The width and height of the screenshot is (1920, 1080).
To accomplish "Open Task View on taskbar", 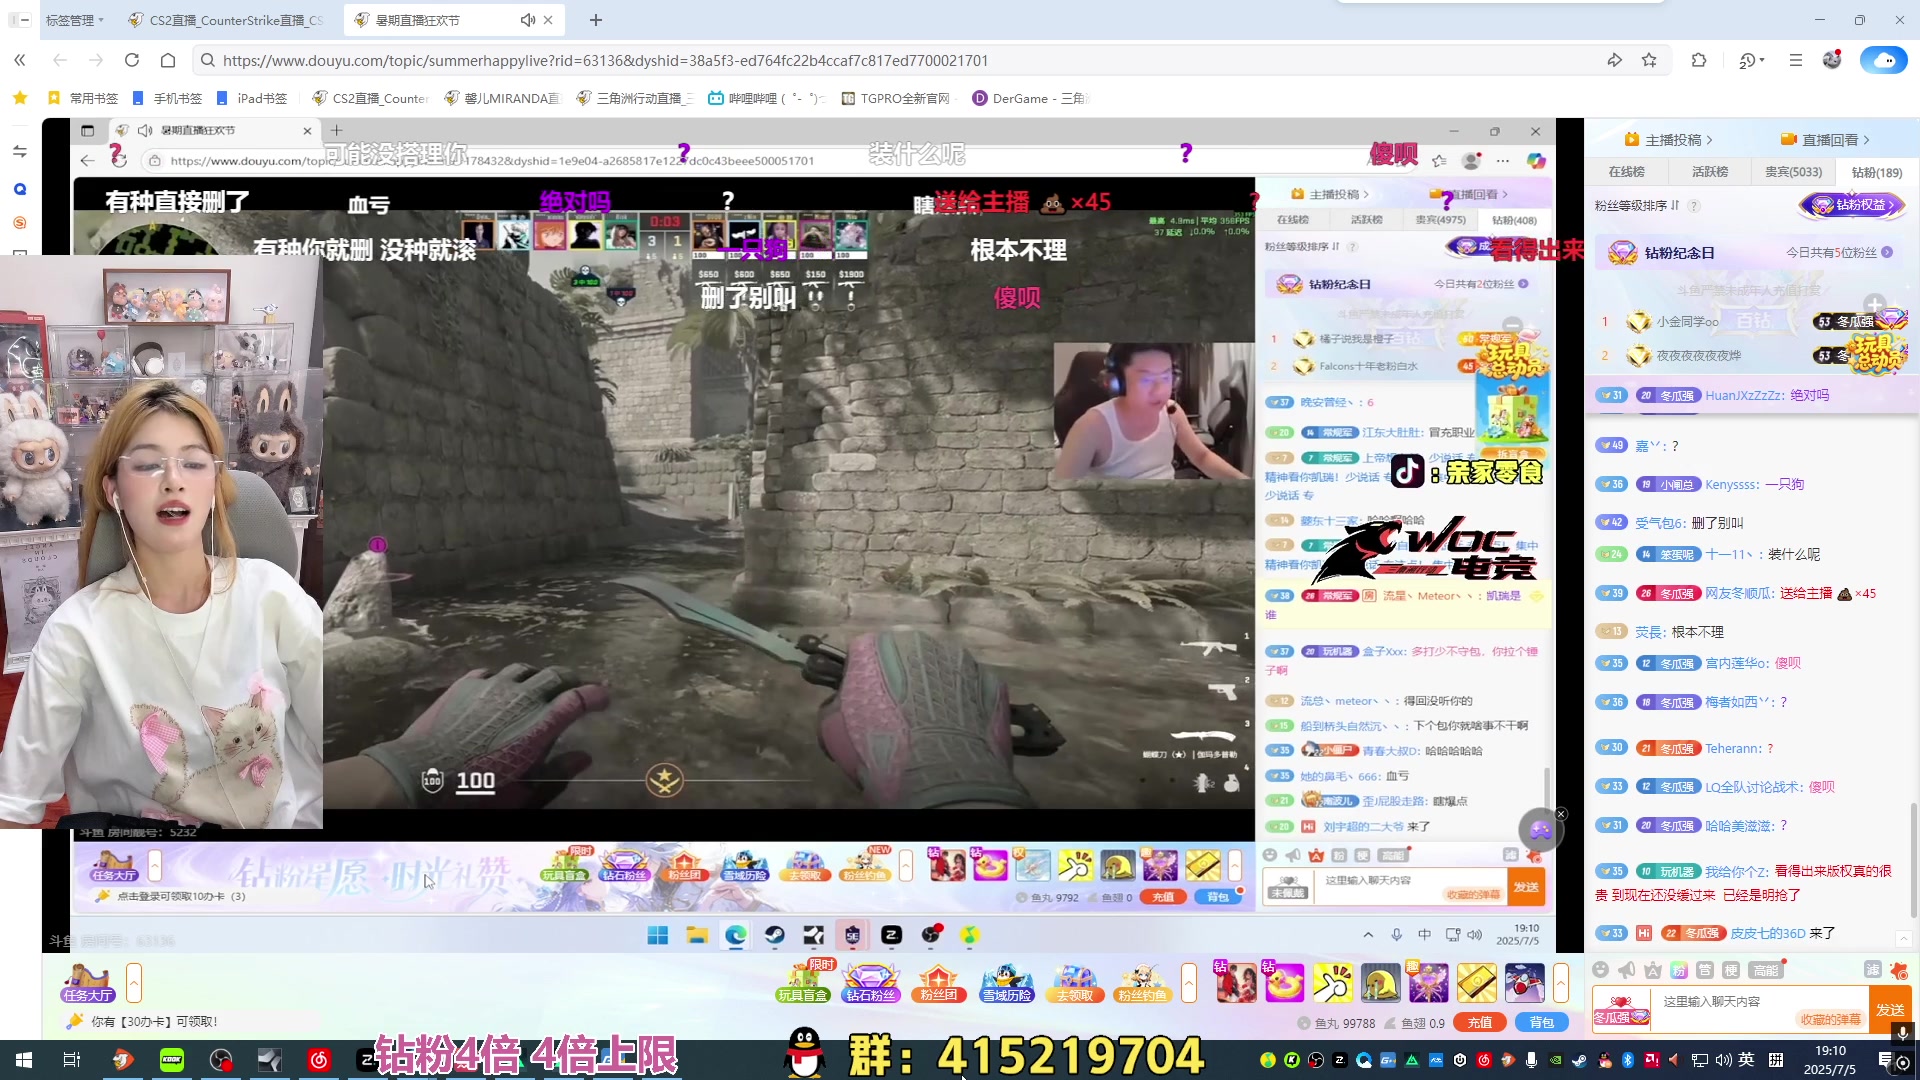I will coord(72,1060).
